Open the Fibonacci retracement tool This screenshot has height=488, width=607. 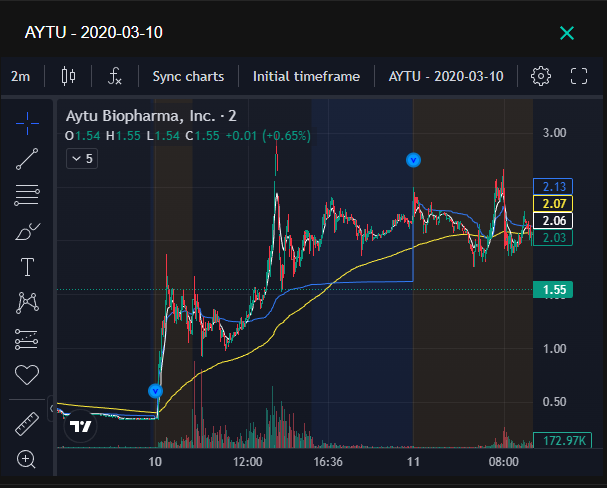coord(27,195)
